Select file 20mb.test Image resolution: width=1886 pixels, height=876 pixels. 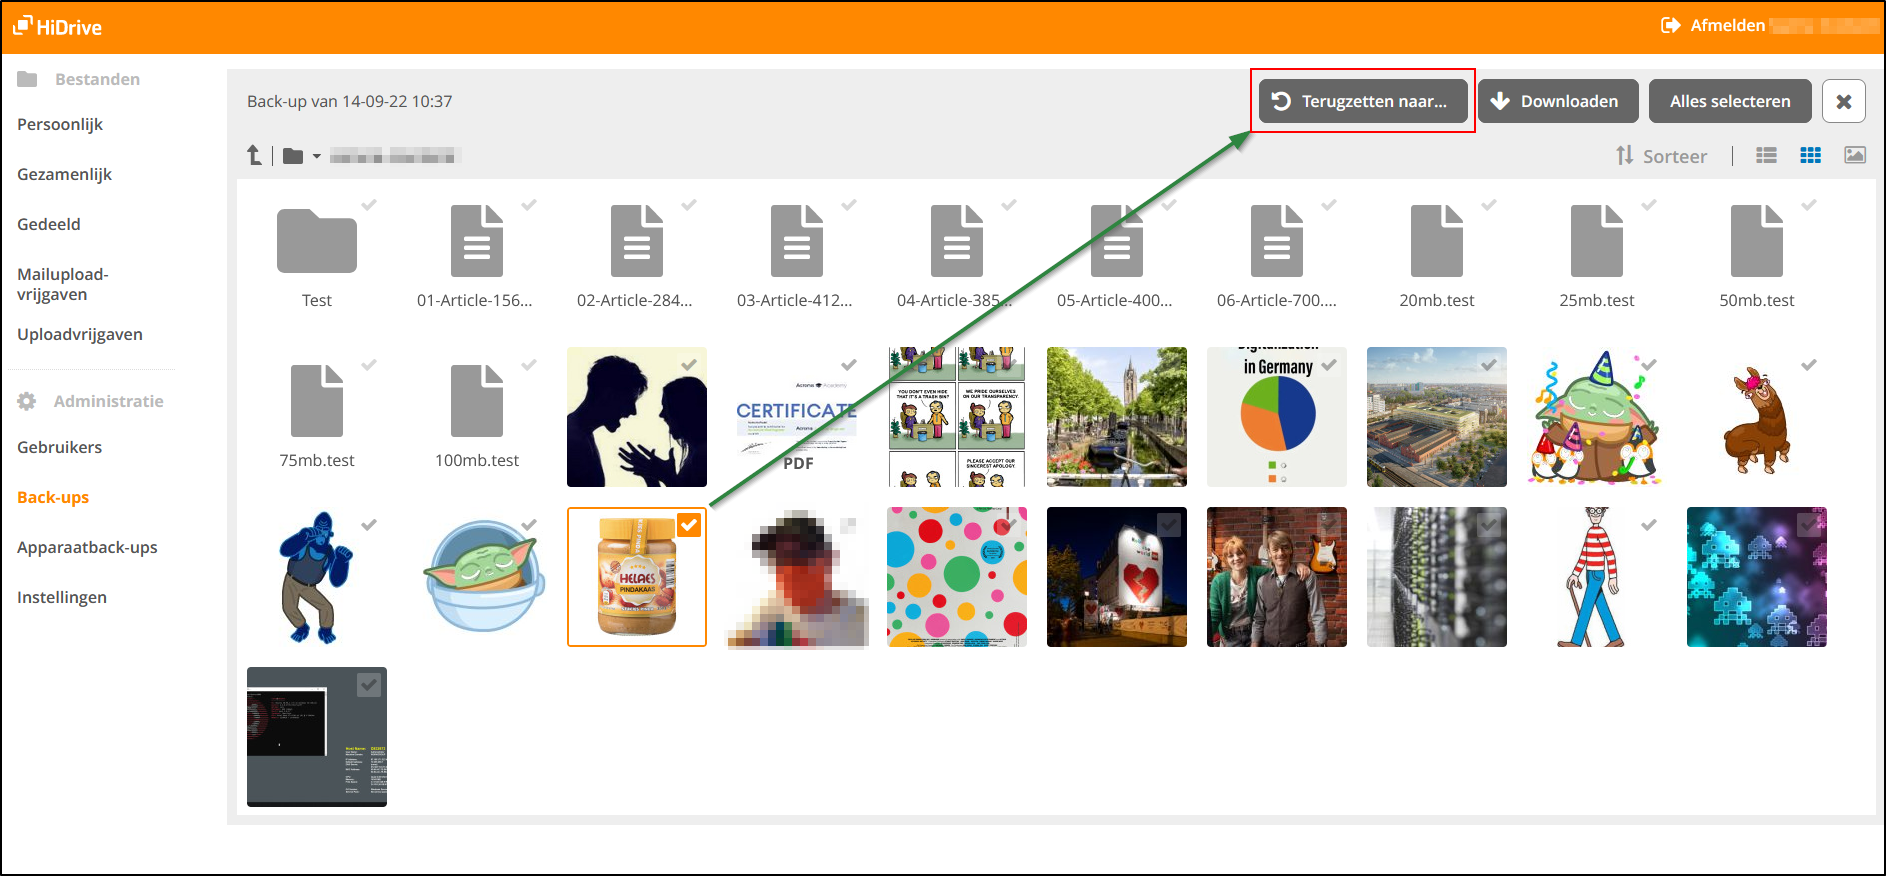(x=1437, y=241)
